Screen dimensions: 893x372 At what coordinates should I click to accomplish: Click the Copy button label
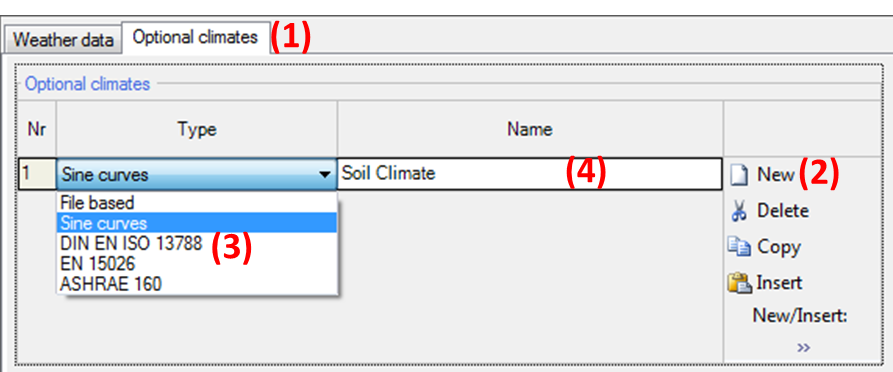coord(779,247)
